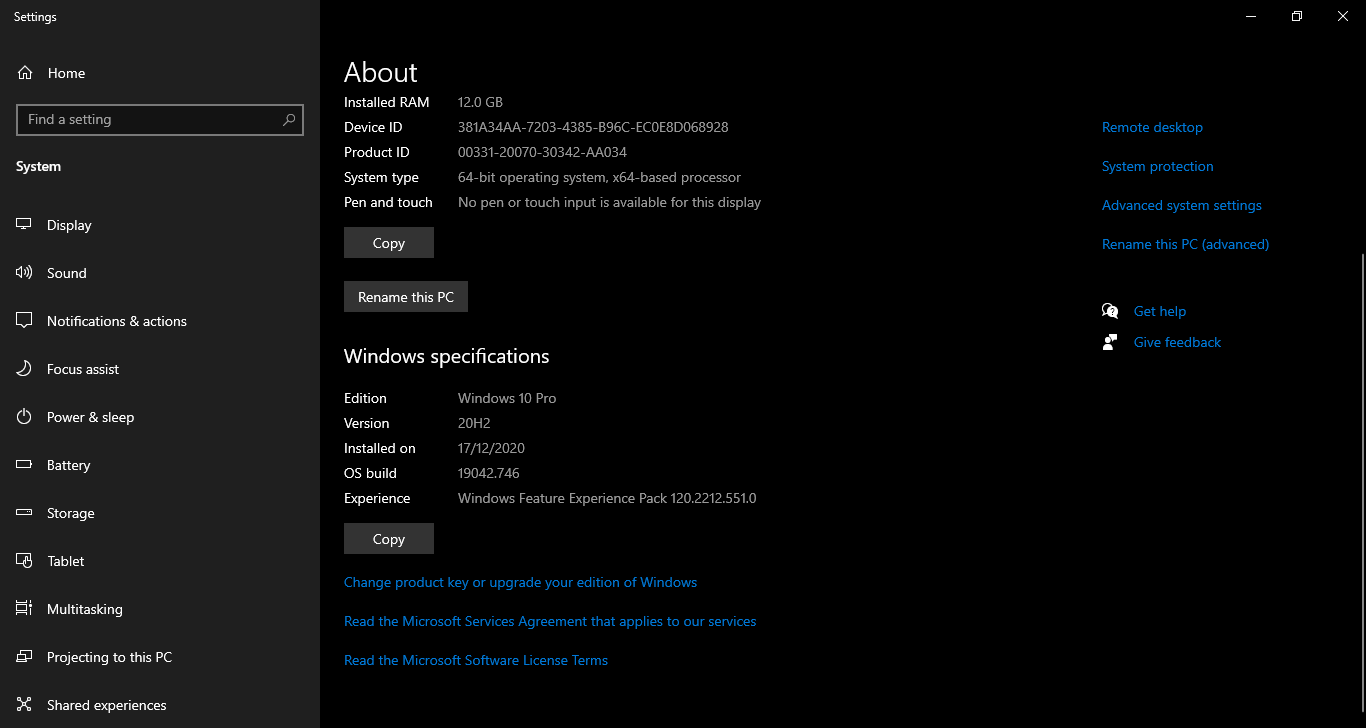
Task: Copy device specifications with upper Copy button
Action: 389,243
